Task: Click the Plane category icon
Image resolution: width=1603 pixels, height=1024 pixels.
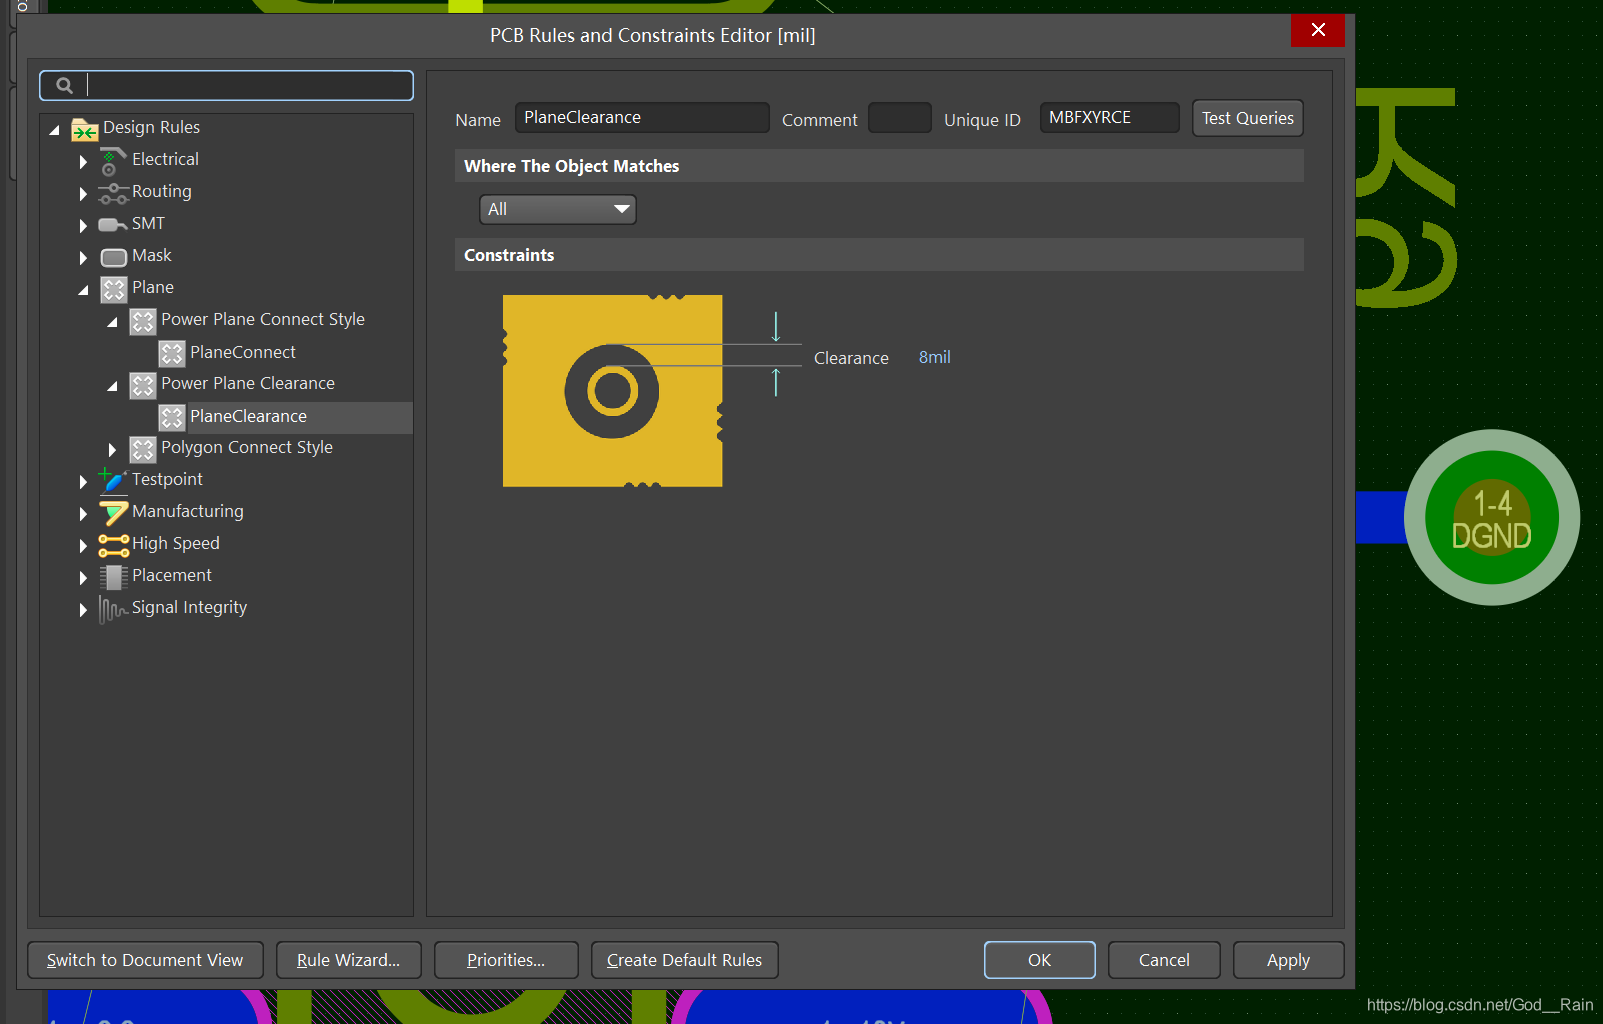Action: (114, 290)
